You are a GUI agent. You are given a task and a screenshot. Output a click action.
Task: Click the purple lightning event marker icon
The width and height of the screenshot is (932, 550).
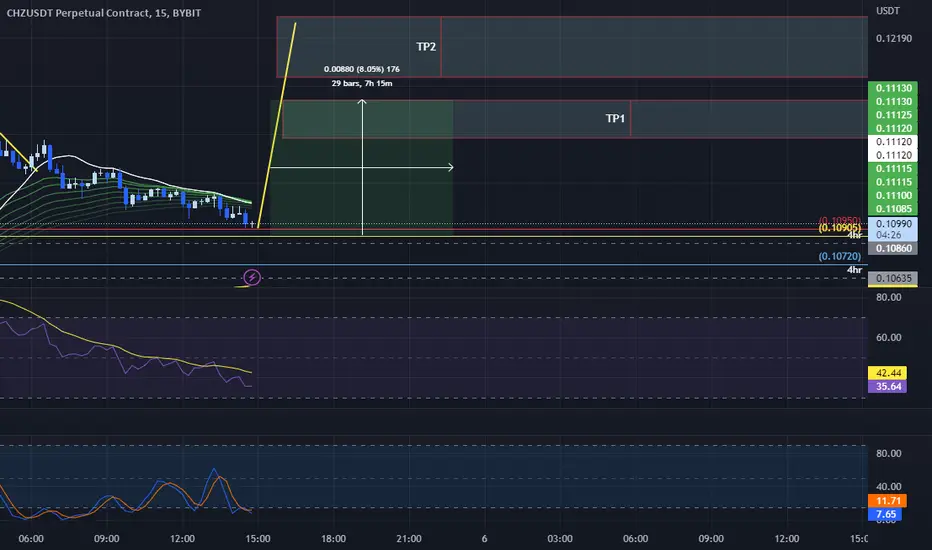click(x=252, y=277)
